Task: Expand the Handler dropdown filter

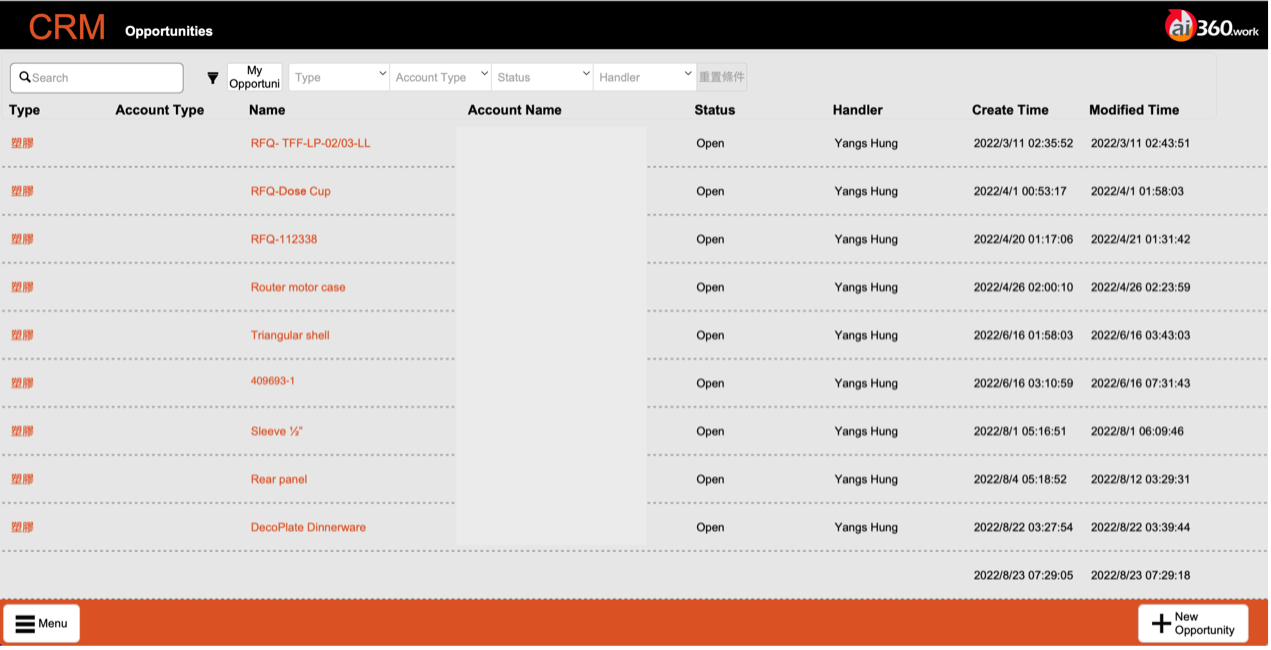Action: pos(644,77)
